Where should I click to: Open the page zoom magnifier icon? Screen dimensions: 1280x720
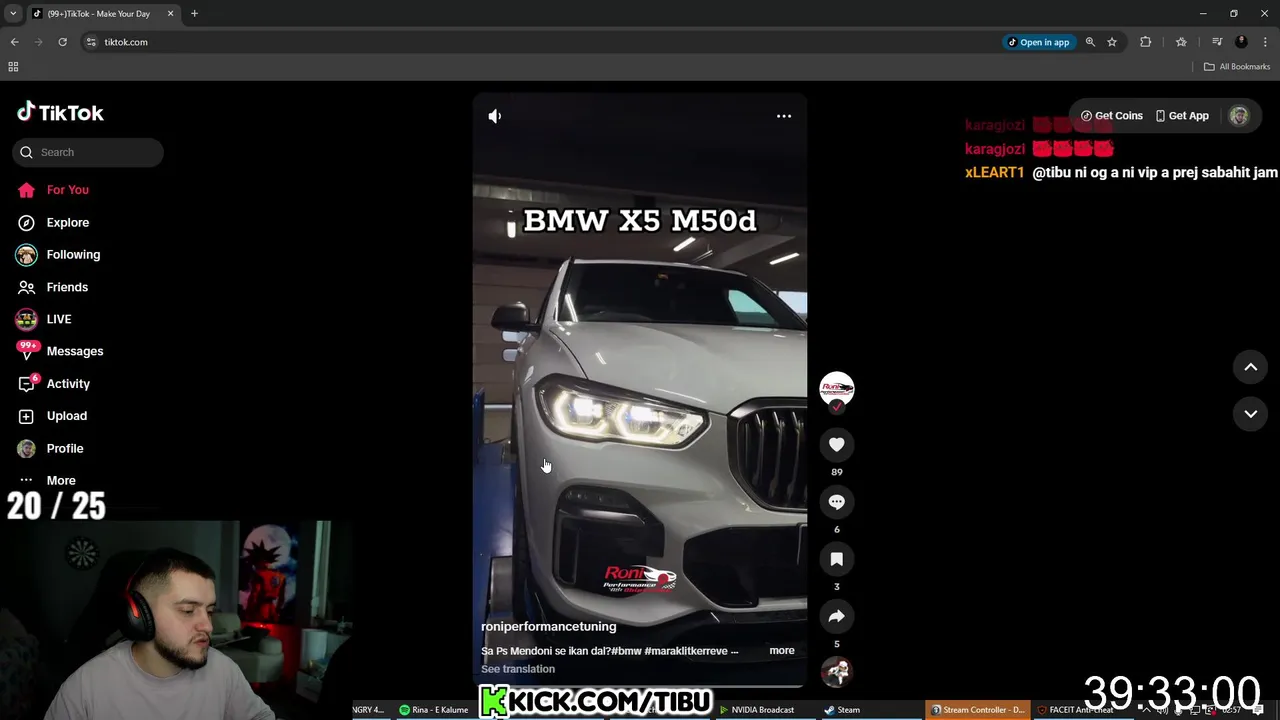(x=1090, y=42)
